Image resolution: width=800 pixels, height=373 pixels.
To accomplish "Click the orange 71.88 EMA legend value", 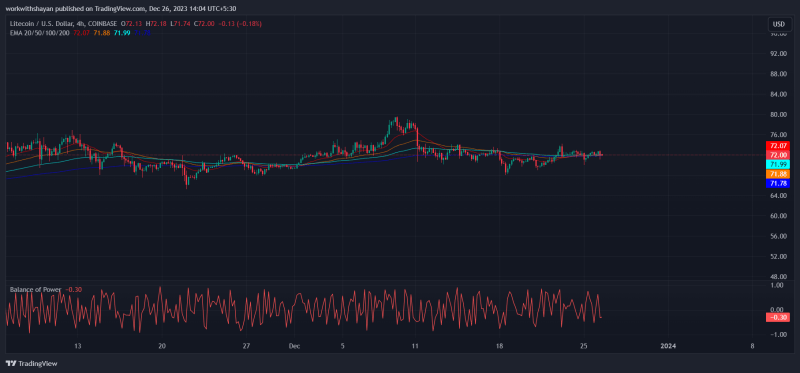I will pos(102,33).
